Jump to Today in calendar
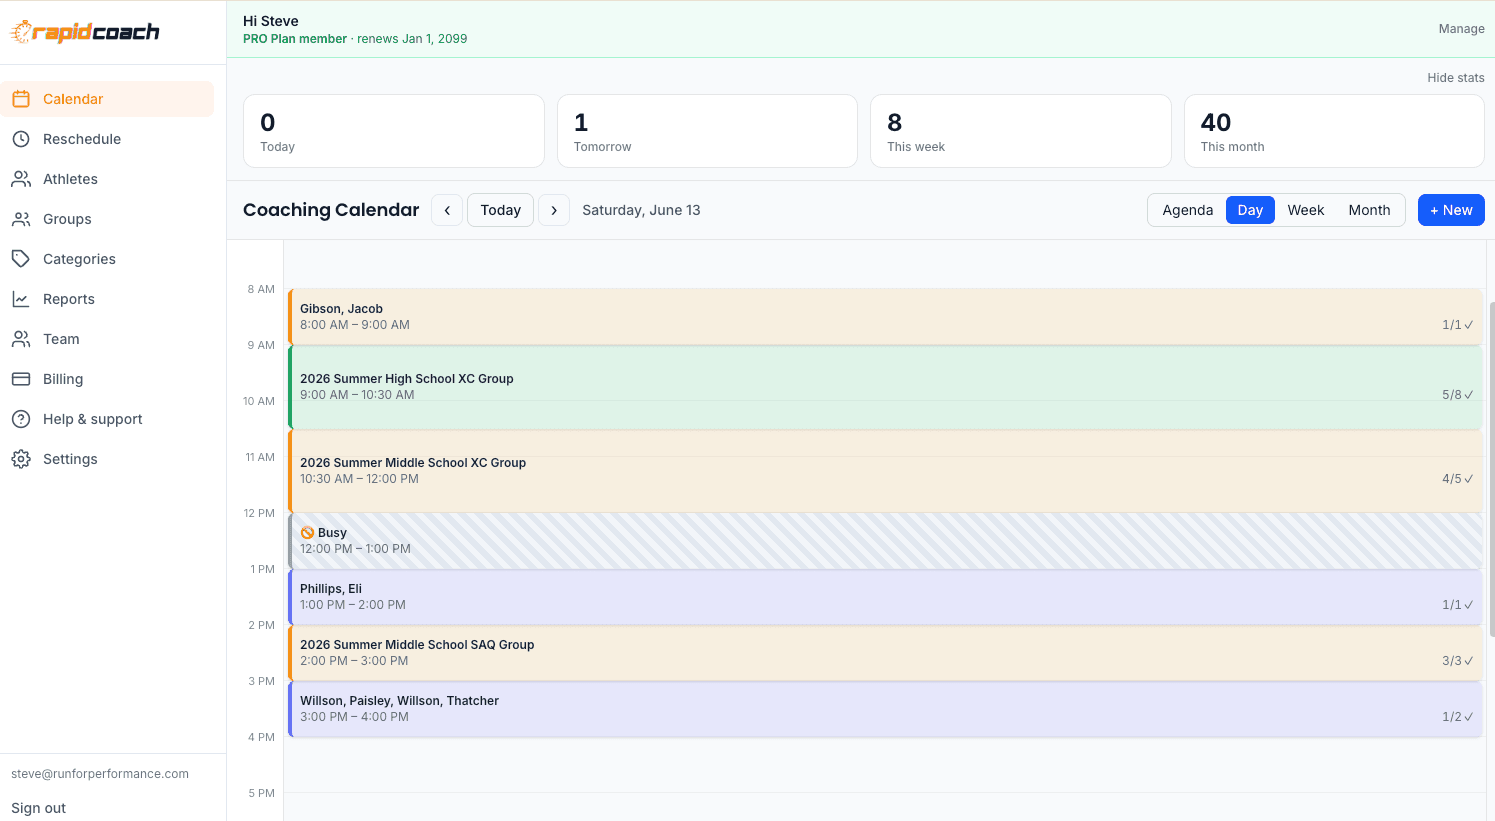Image resolution: width=1495 pixels, height=821 pixels. [x=501, y=210]
